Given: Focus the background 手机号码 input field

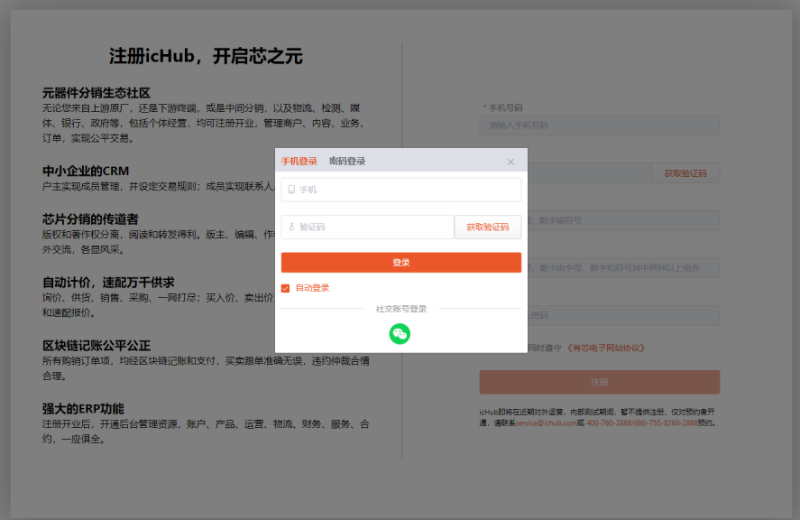Looking at the screenshot, I should click(x=600, y=125).
